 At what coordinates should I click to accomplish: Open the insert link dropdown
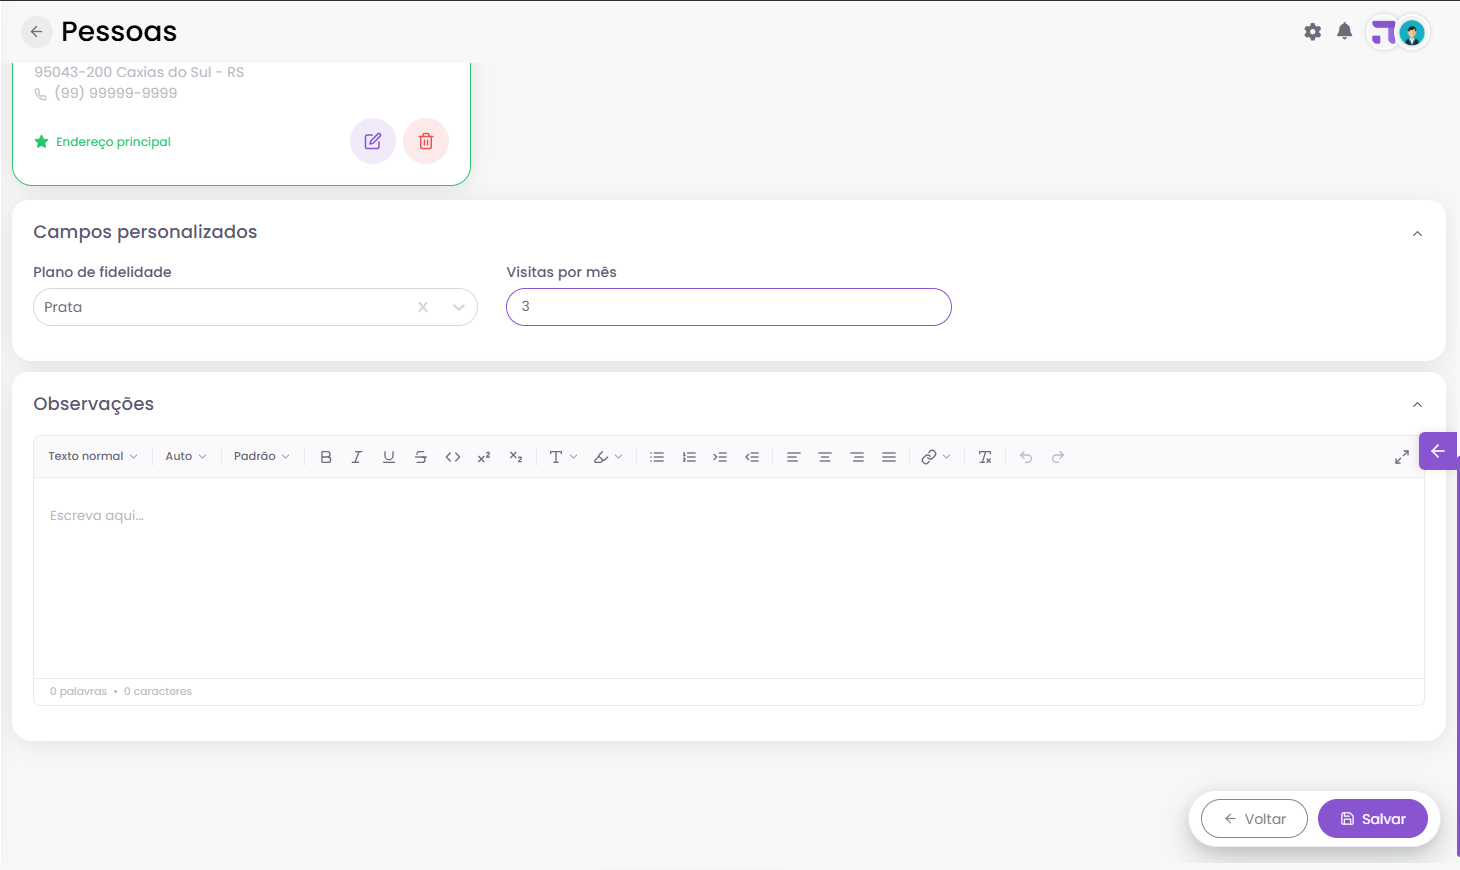point(936,457)
